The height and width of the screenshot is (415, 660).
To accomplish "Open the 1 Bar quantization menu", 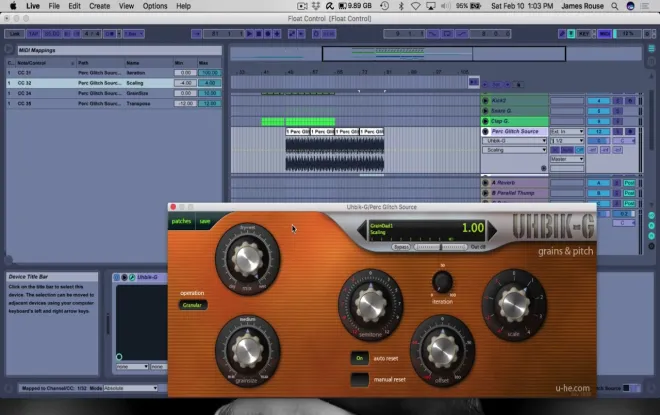I will click(x=134, y=34).
